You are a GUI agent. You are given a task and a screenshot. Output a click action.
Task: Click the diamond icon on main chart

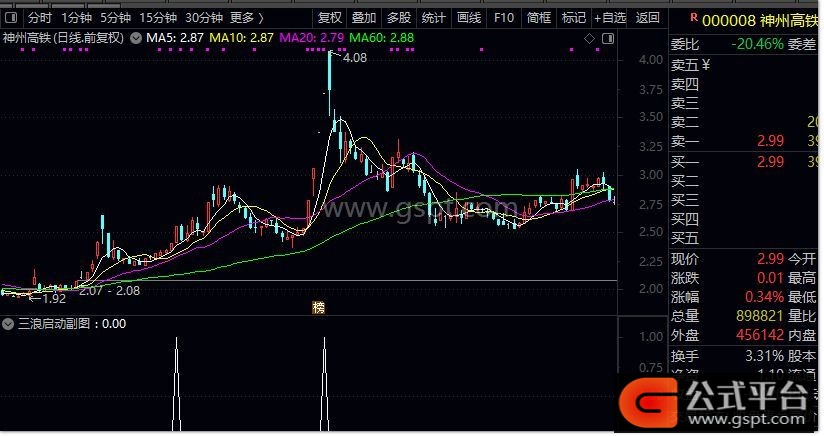589,38
